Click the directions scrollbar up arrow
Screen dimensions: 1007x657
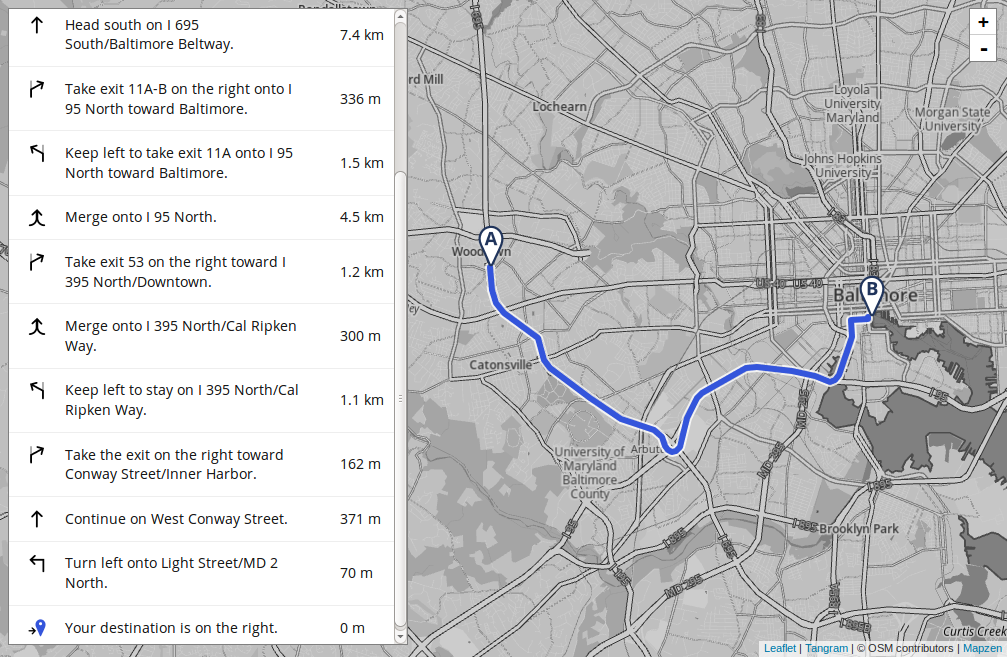point(400,16)
